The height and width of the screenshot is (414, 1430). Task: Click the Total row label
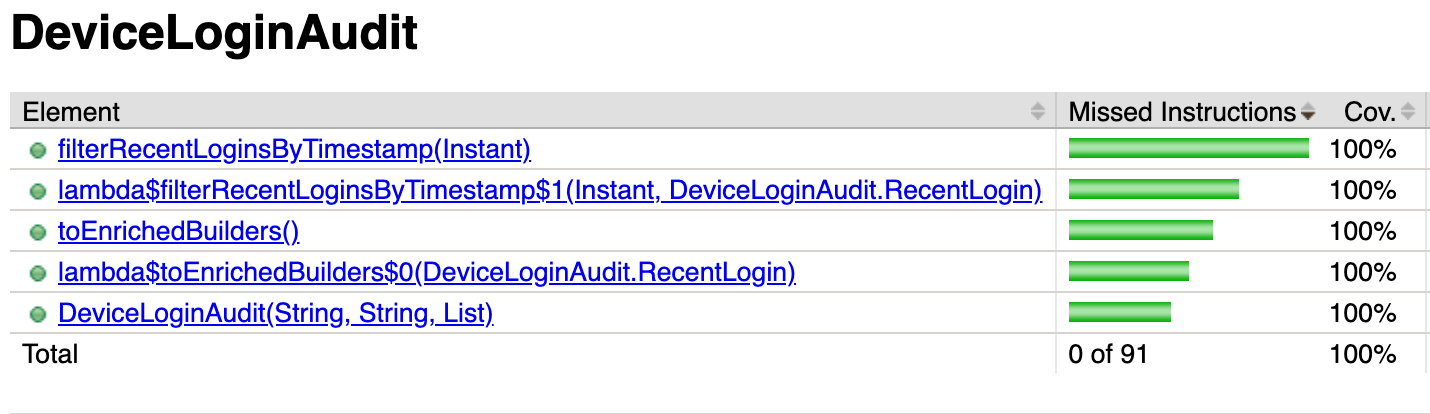(50, 354)
